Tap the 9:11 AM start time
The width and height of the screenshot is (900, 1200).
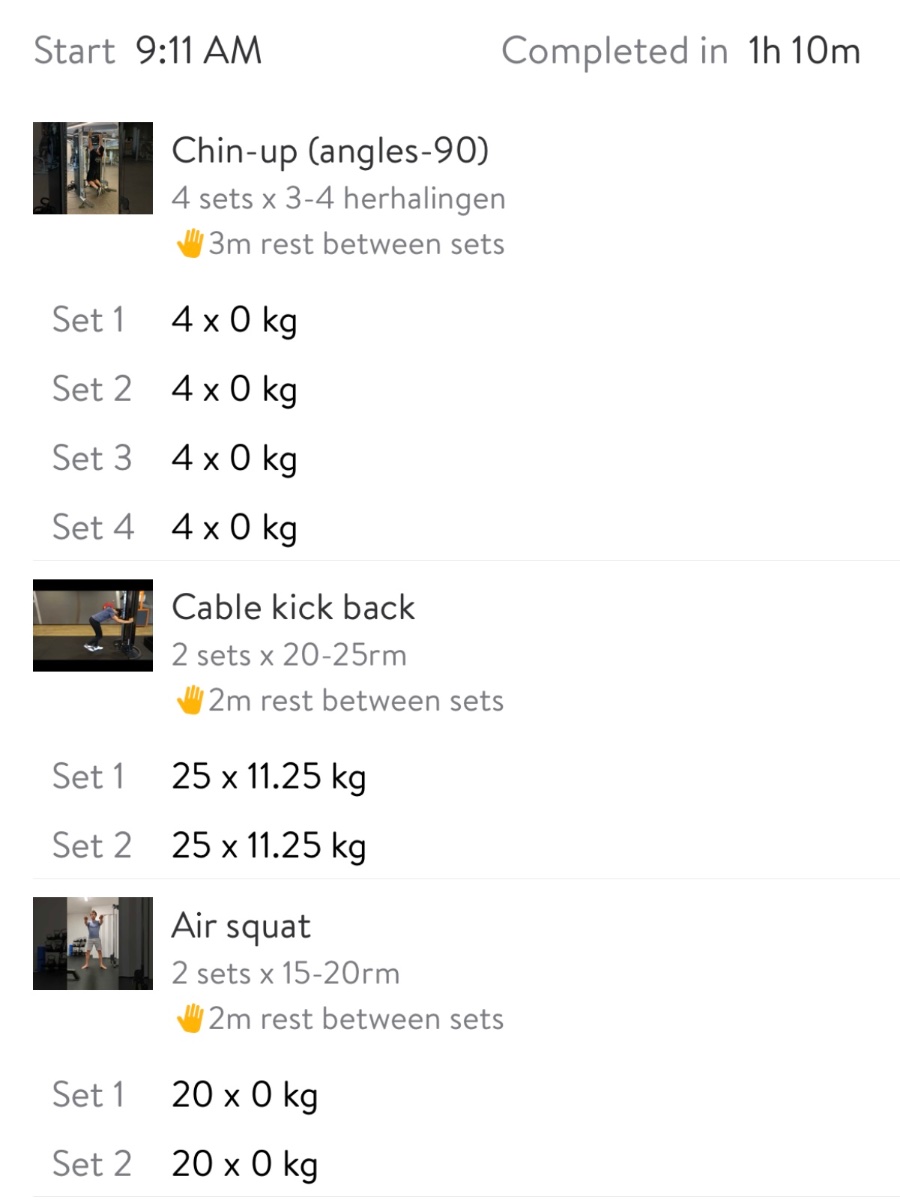(198, 51)
